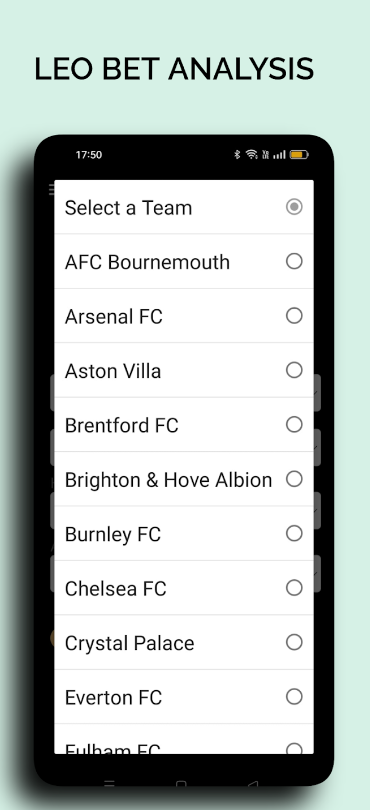
Task: Choose Arsenal FC radio option
Action: [x=294, y=316]
